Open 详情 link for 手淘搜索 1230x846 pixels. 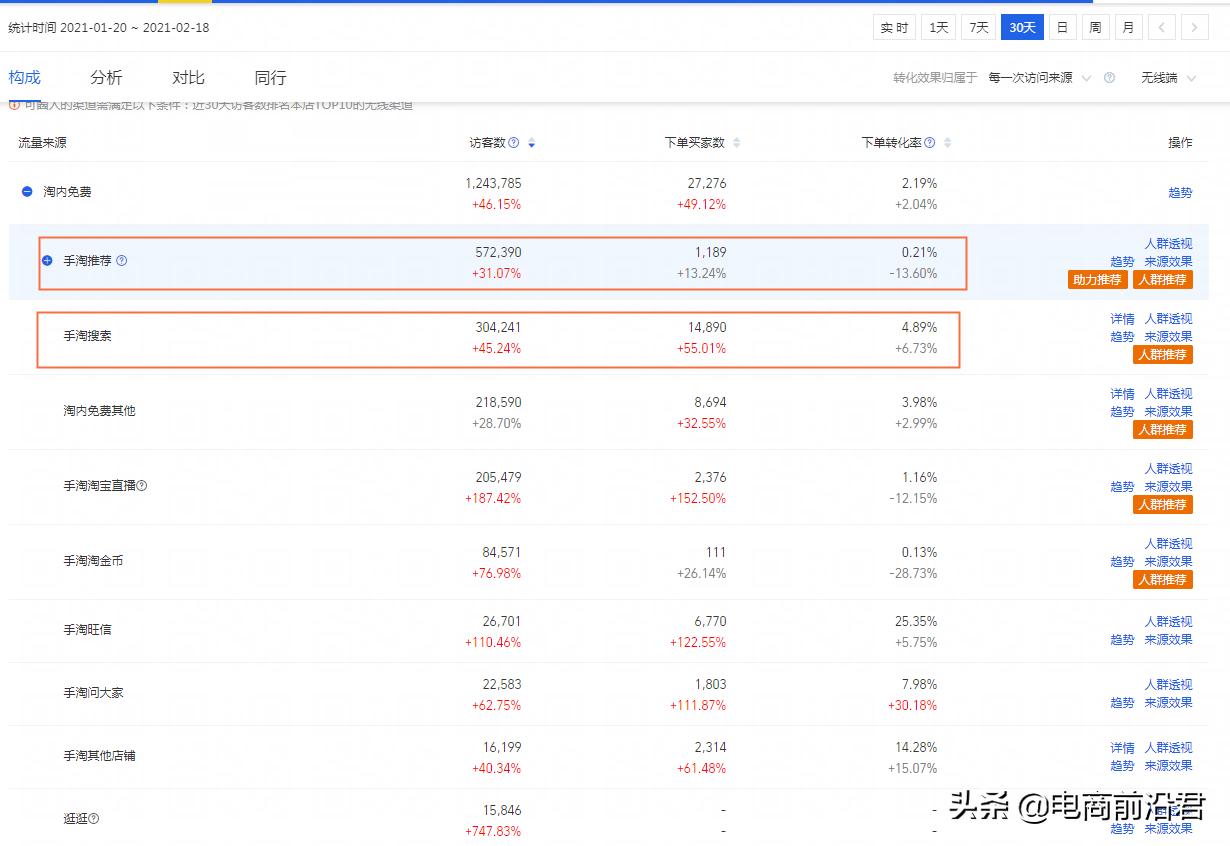click(x=1121, y=318)
